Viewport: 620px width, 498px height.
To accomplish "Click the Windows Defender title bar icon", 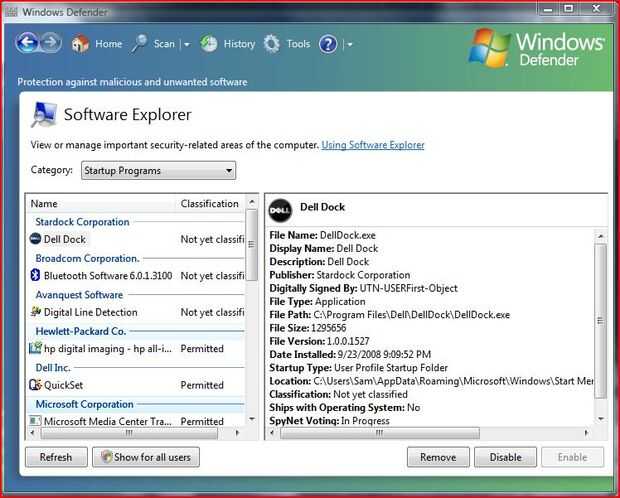I will point(11,12).
